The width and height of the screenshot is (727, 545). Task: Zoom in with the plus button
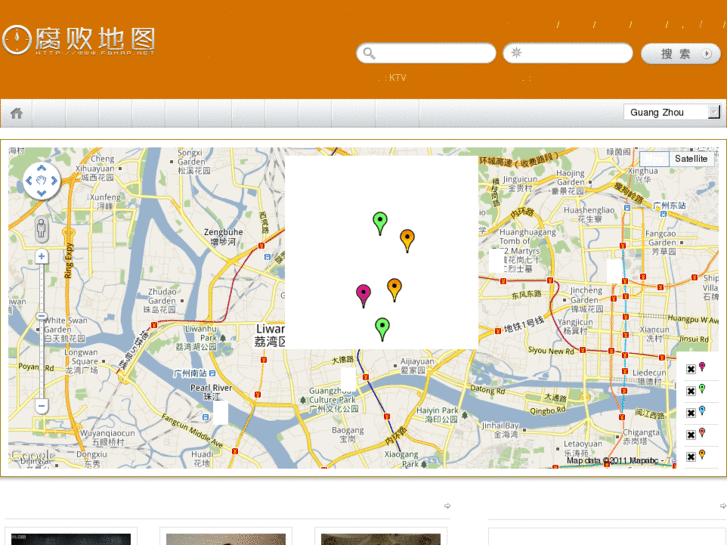pos(42,256)
